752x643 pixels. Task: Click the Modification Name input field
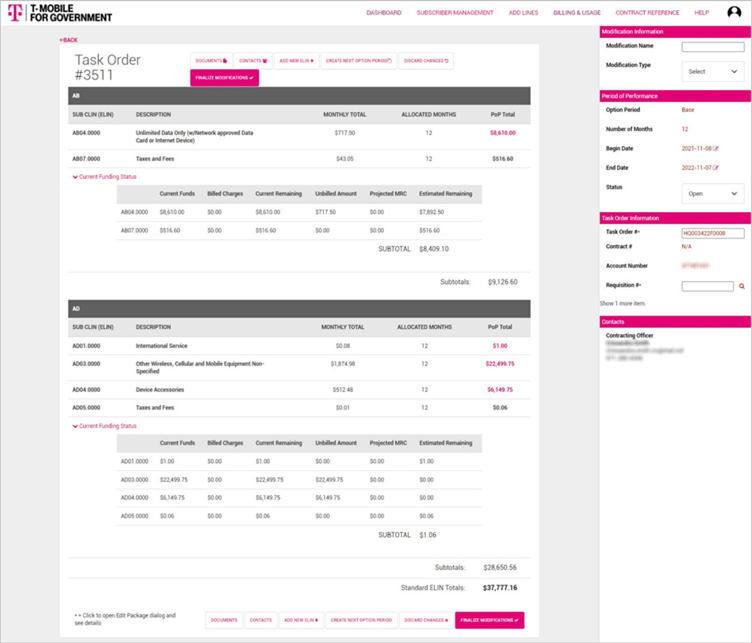click(x=712, y=47)
